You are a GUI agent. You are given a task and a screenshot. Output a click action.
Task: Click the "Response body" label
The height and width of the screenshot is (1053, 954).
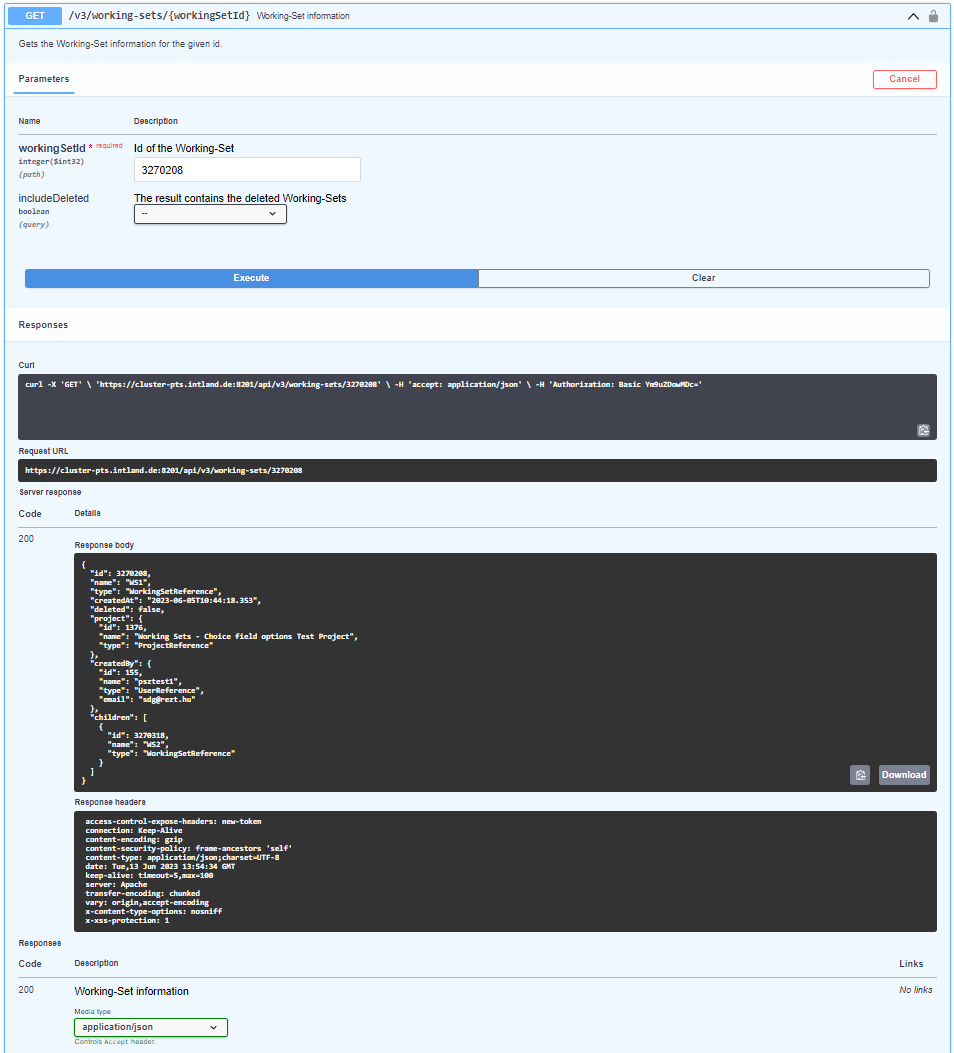pos(104,545)
